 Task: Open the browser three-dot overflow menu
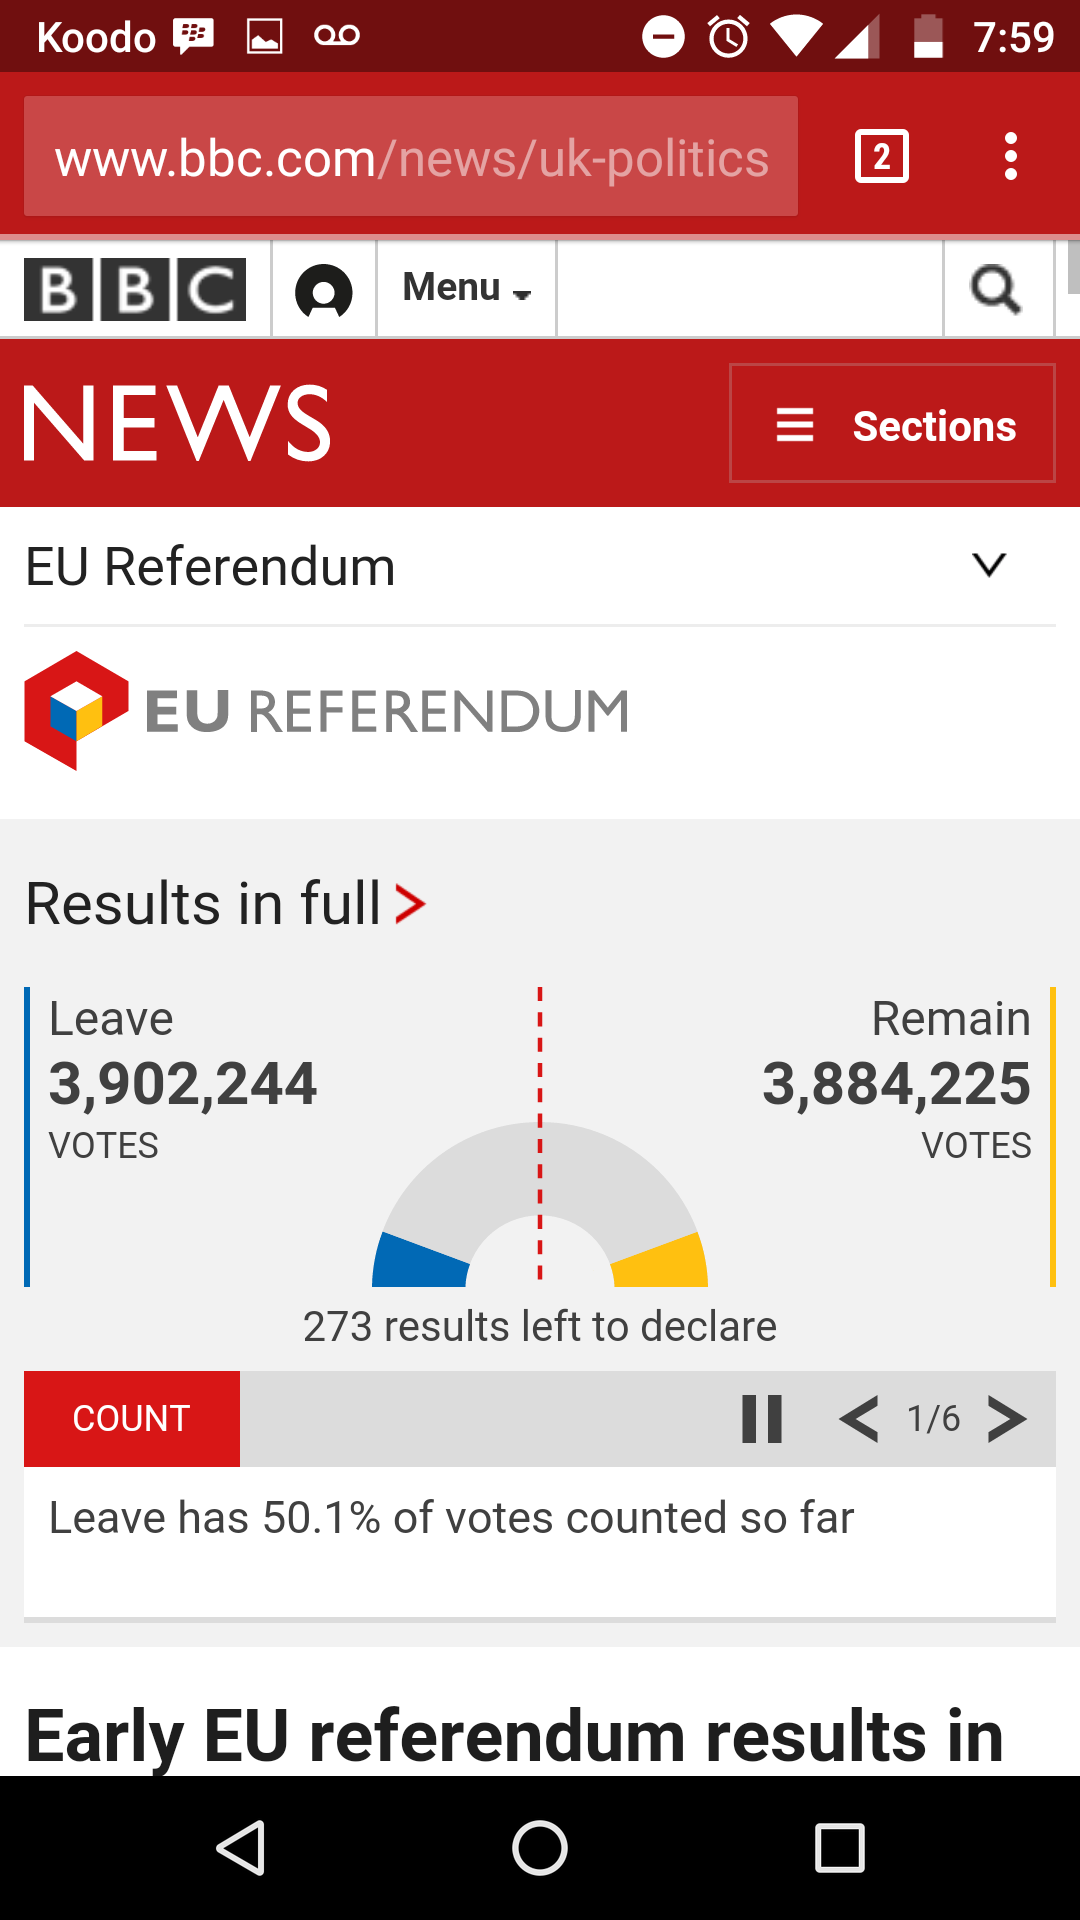pos(1011,156)
